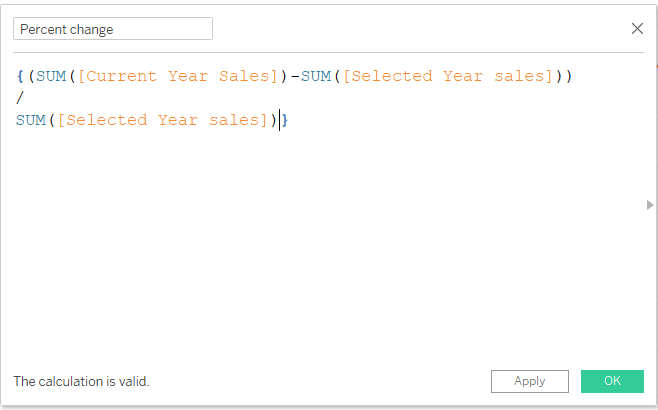Click the opening curly brace of the formula
The height and width of the screenshot is (410, 658).
click(x=20, y=76)
